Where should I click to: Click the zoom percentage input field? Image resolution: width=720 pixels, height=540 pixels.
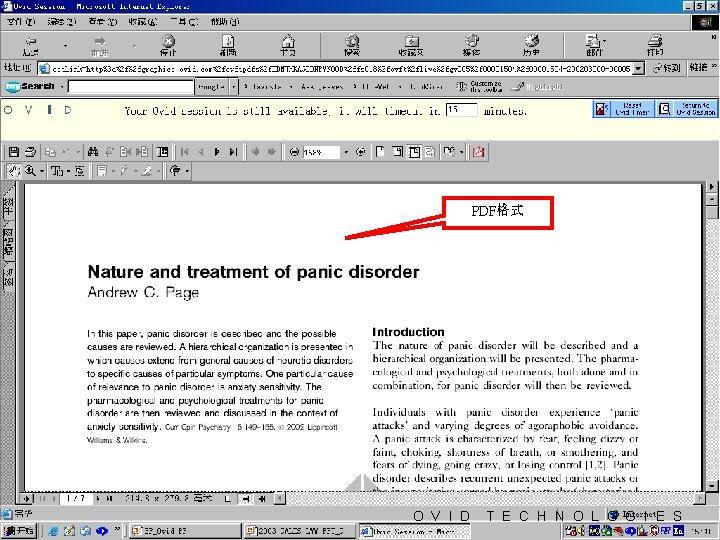click(x=321, y=152)
